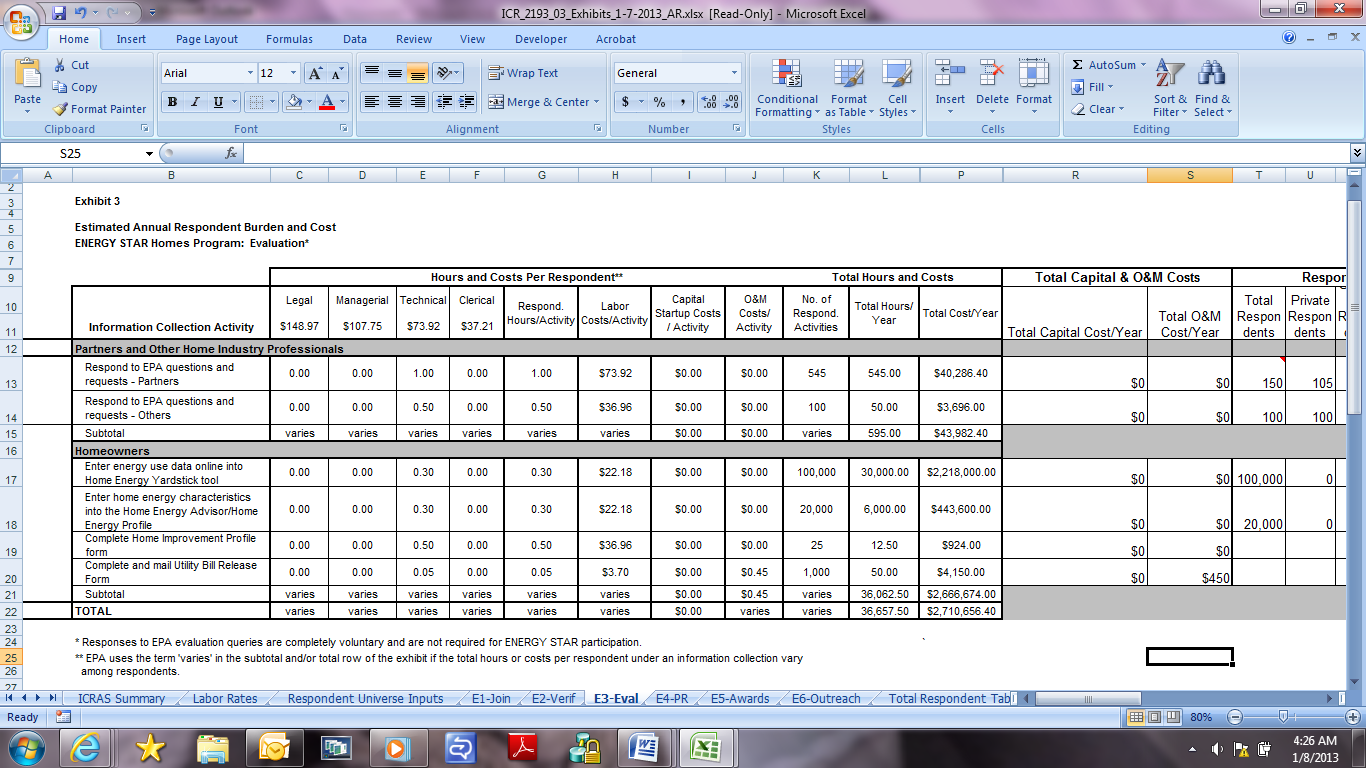Open the General number format dropdown

pyautogui.click(x=734, y=73)
